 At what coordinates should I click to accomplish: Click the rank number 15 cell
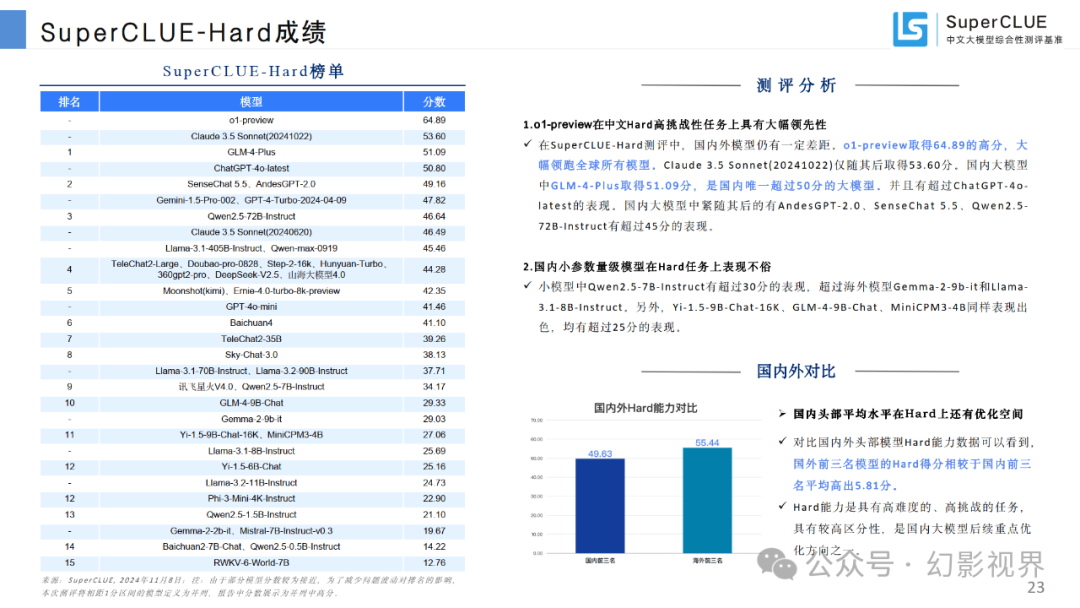70,563
